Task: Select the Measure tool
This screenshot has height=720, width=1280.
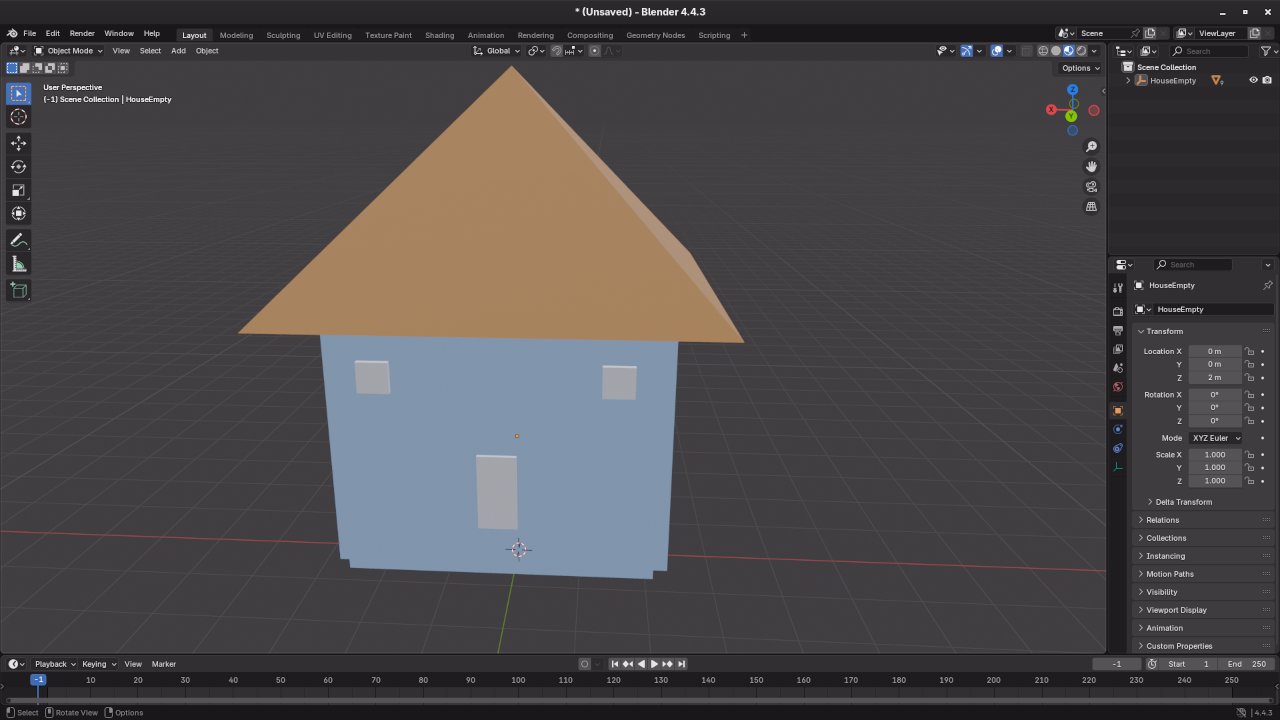Action: 18,264
